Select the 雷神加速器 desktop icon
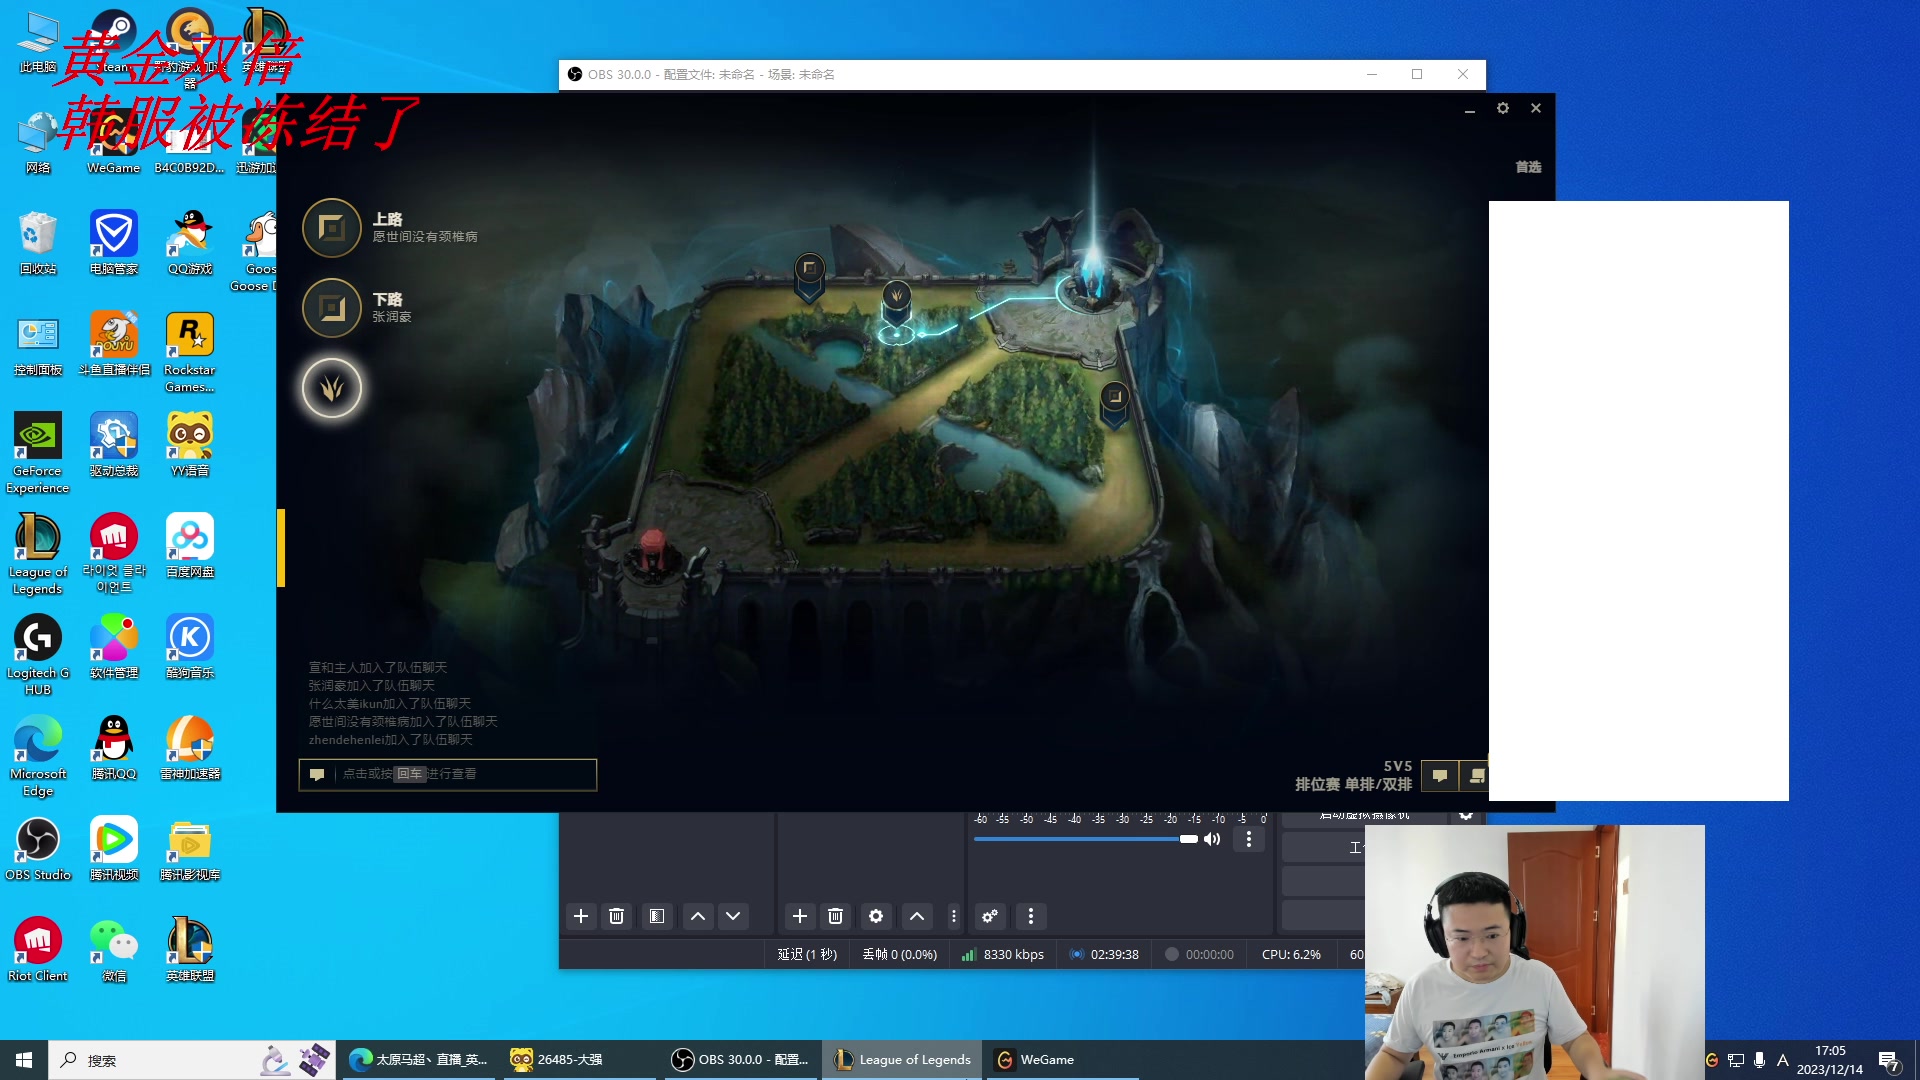This screenshot has width=1920, height=1080. (x=190, y=748)
